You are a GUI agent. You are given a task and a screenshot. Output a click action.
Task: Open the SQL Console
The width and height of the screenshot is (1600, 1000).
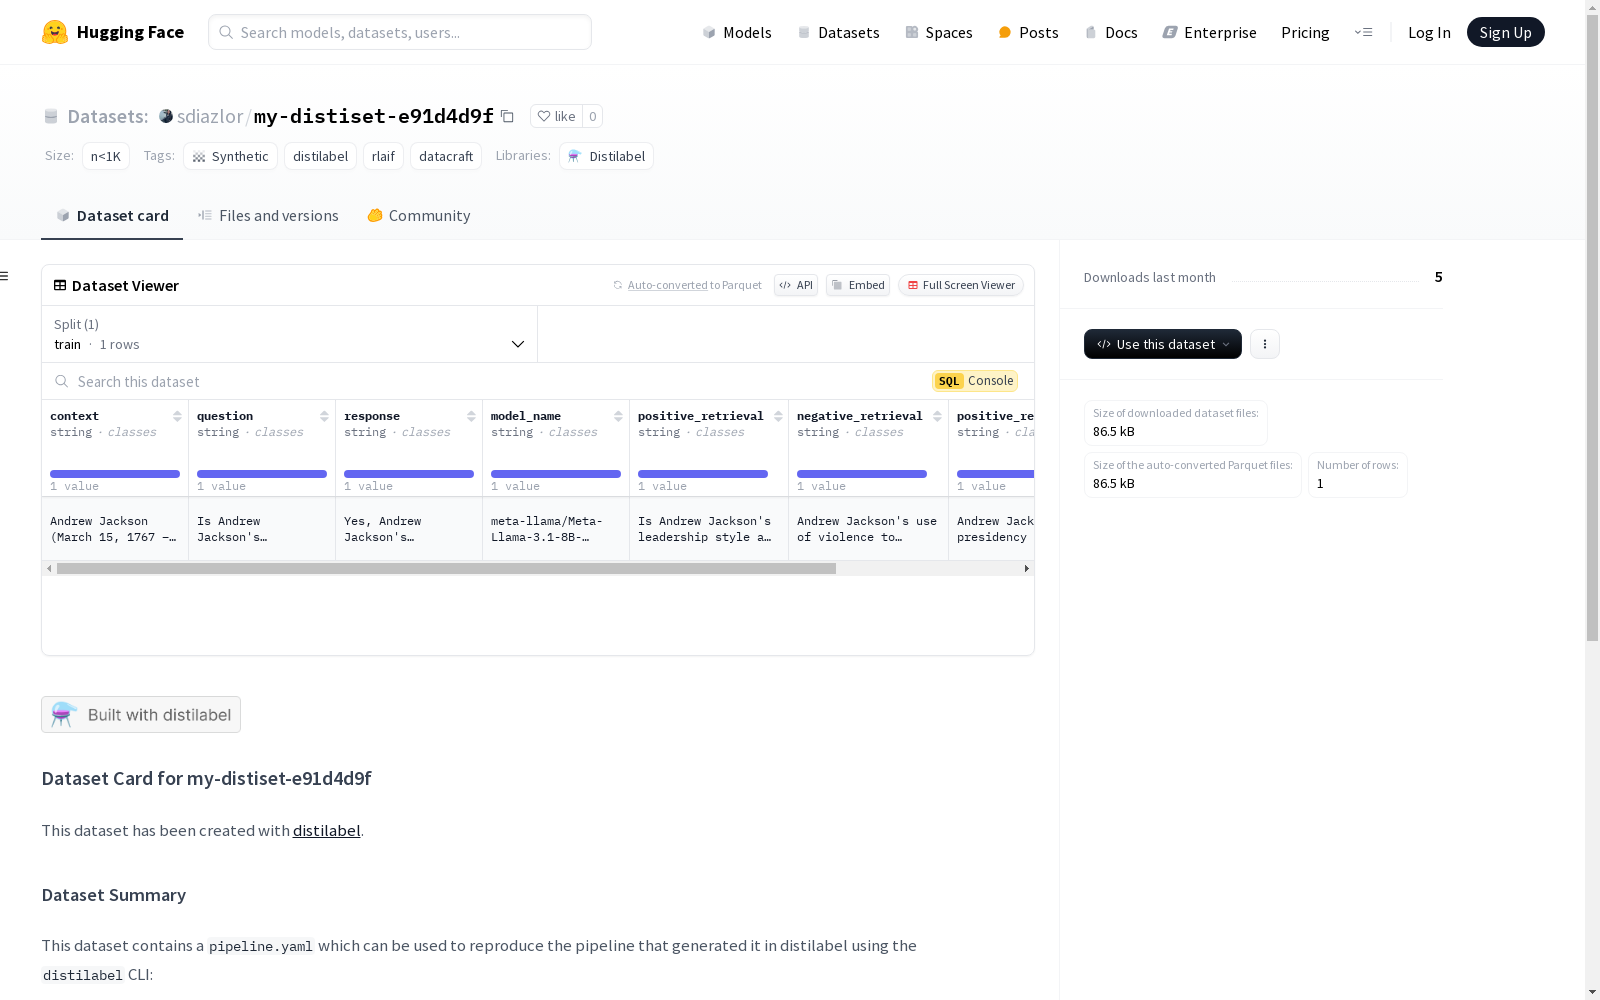point(975,381)
